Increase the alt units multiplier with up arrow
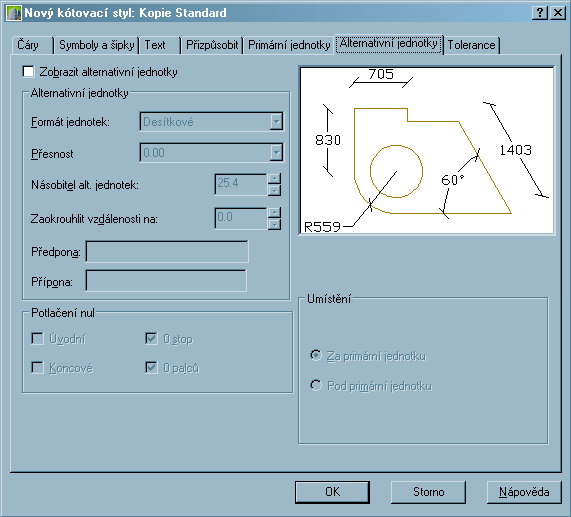This screenshot has height=517, width=571. click(274, 179)
